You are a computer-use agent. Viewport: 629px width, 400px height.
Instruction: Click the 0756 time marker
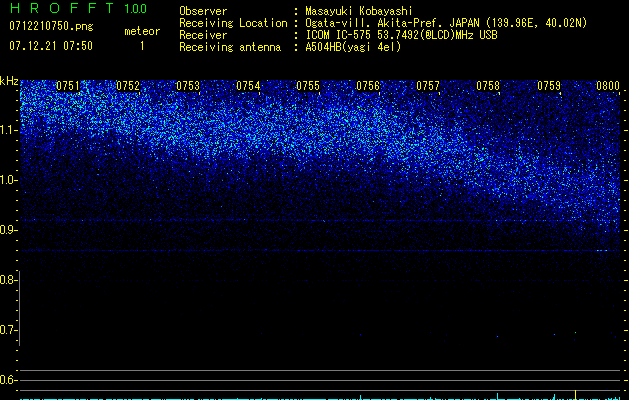pos(368,86)
